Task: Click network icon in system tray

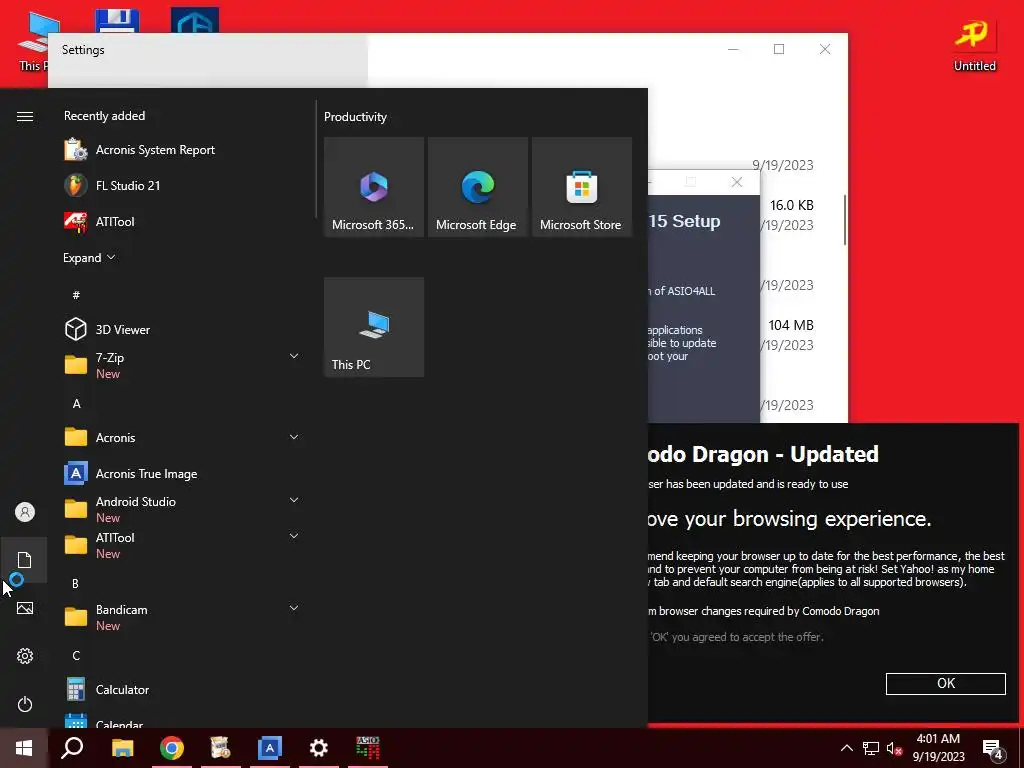Action: click(x=871, y=748)
